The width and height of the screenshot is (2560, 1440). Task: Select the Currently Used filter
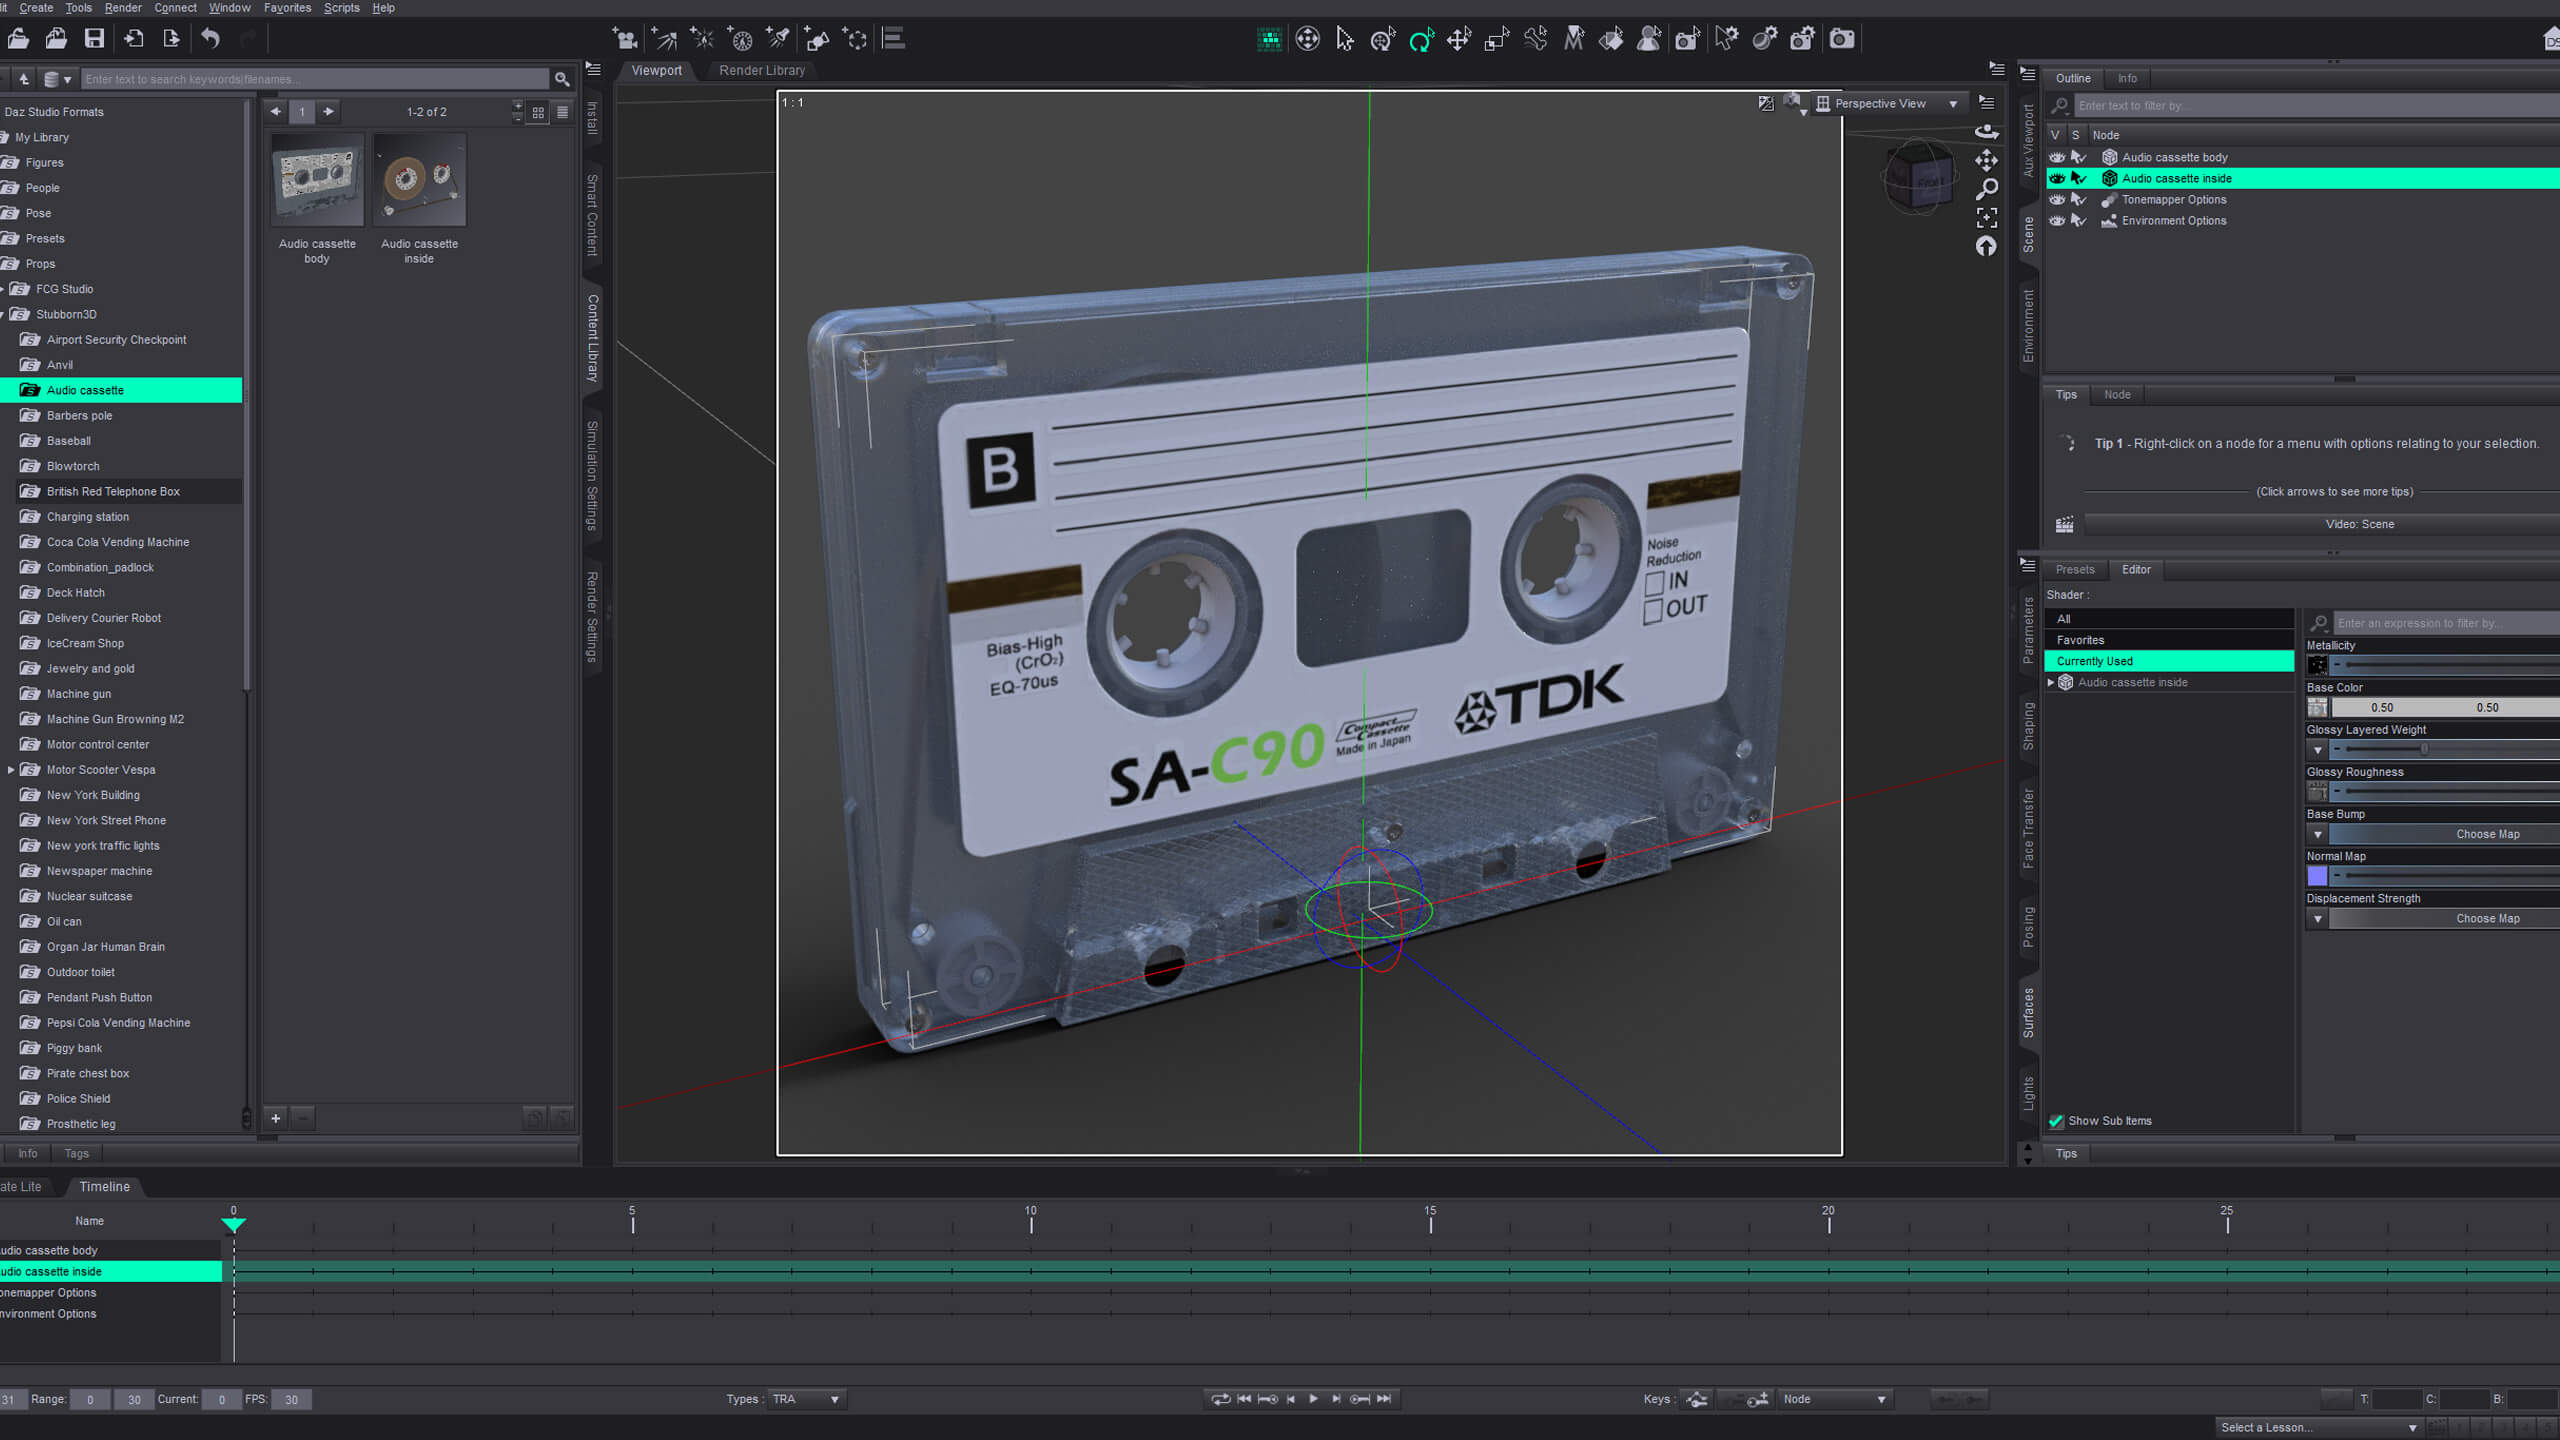2168,661
